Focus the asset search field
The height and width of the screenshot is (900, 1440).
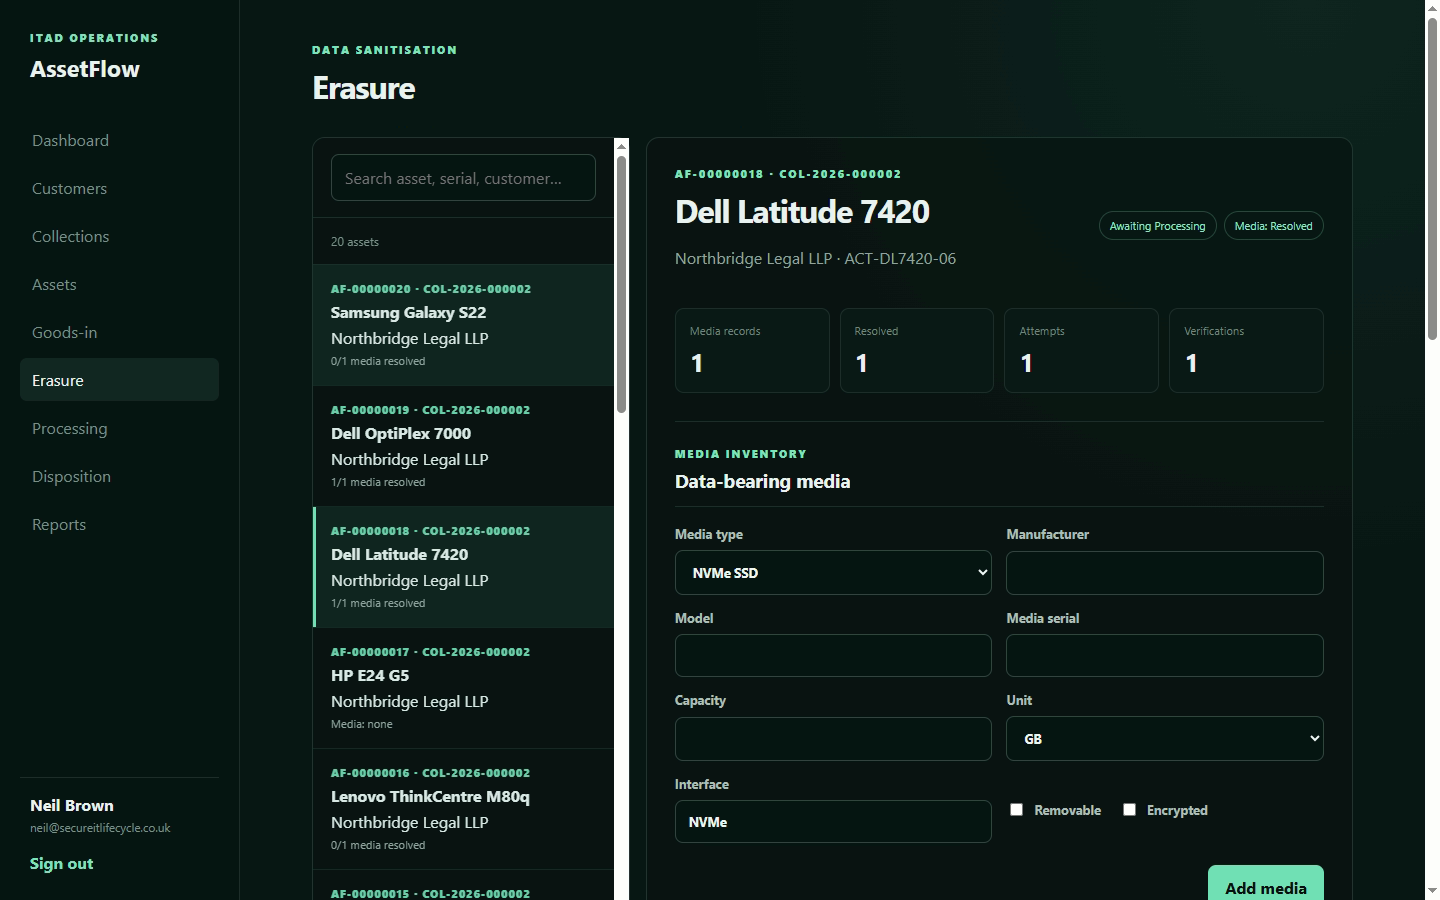click(463, 178)
